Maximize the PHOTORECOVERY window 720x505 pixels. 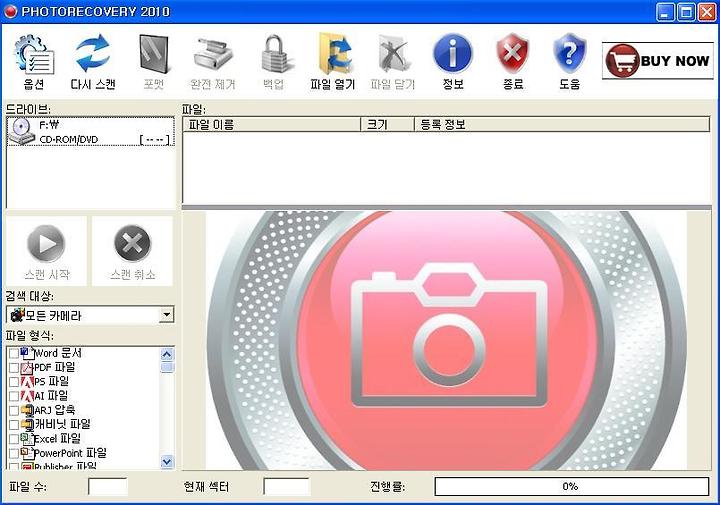tap(686, 11)
